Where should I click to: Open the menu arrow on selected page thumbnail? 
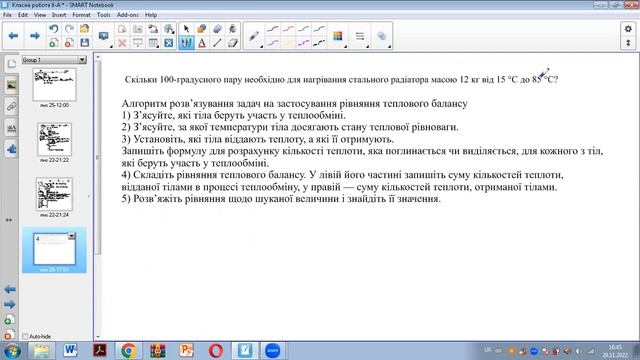(71, 236)
